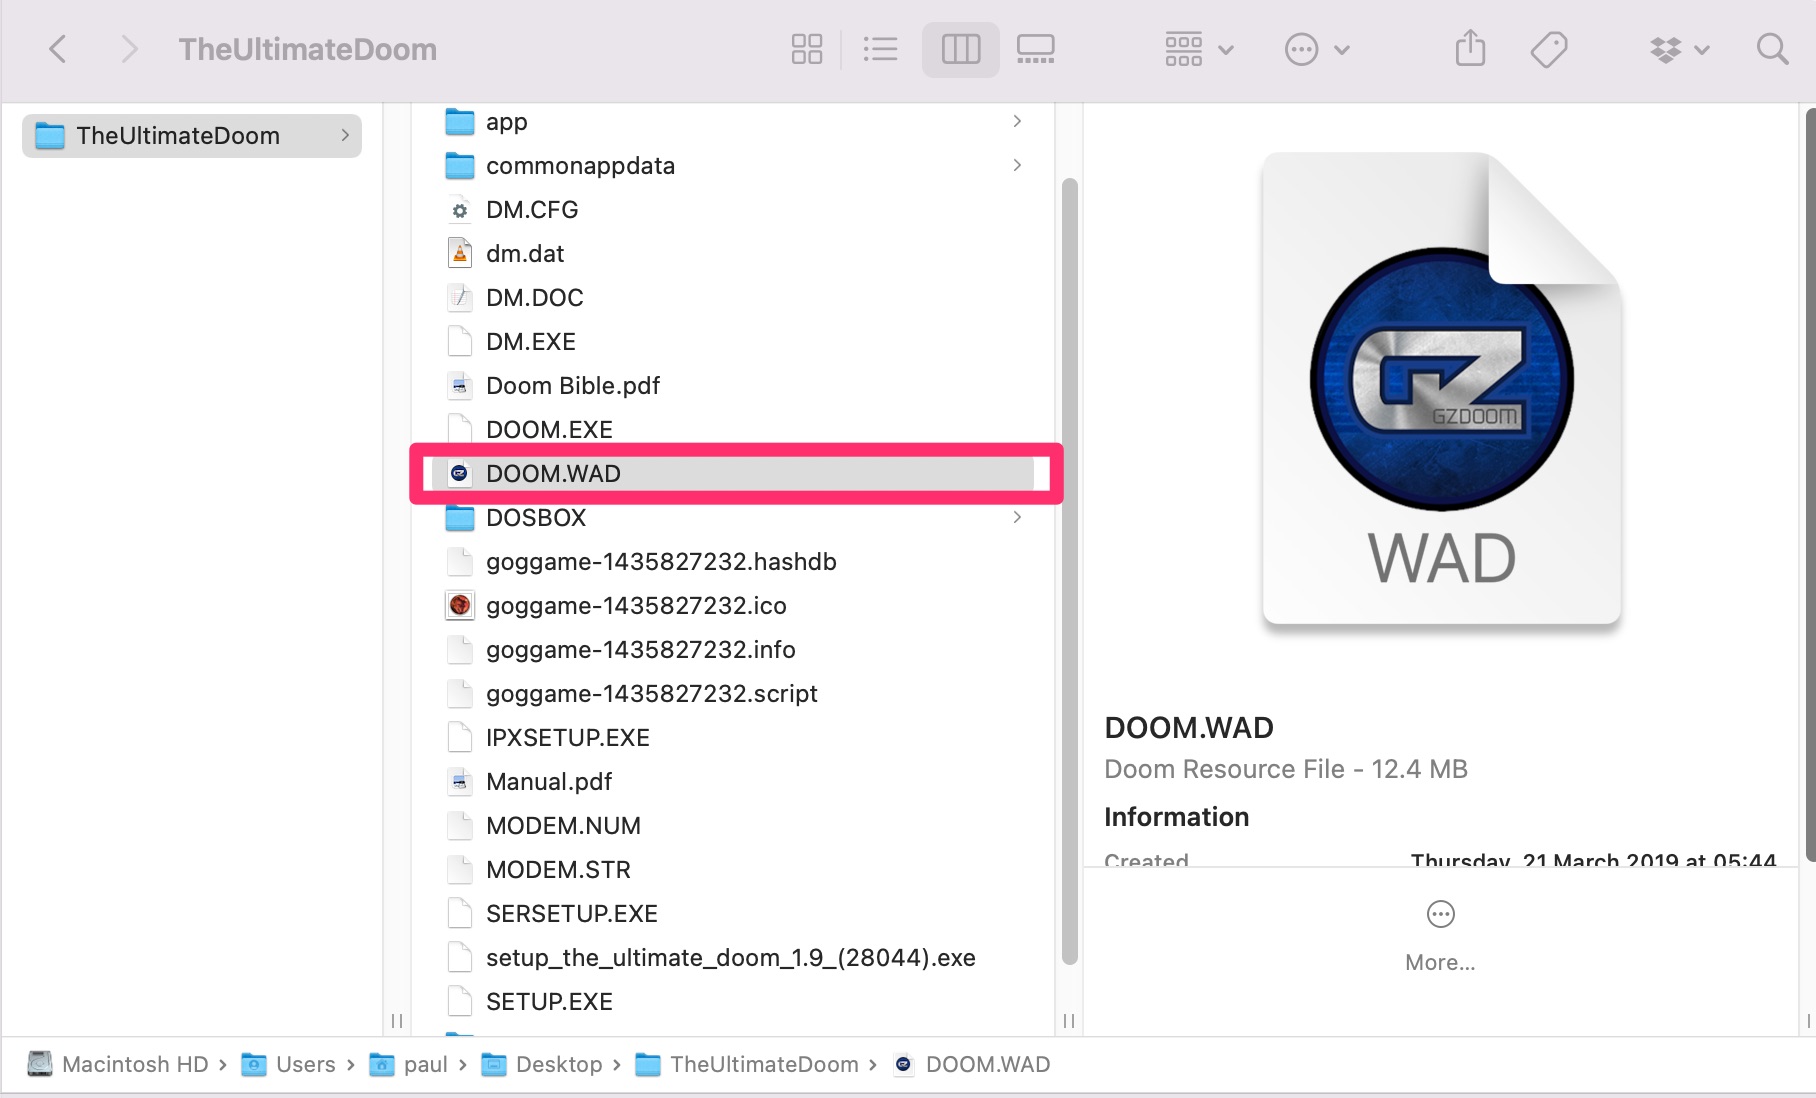Select the goggame-1435827232.ico icon
The width and height of the screenshot is (1816, 1098).
click(x=459, y=605)
